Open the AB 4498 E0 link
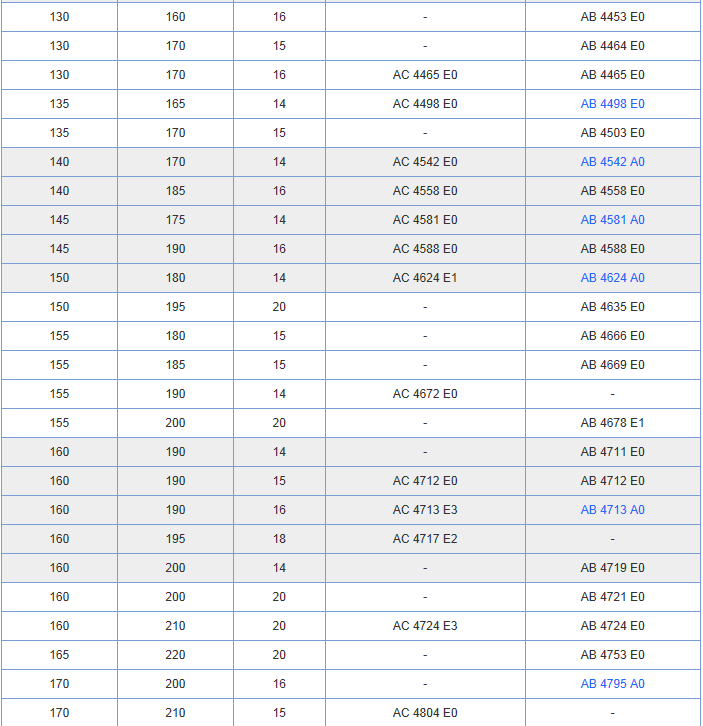The image size is (703, 726). 612,104
